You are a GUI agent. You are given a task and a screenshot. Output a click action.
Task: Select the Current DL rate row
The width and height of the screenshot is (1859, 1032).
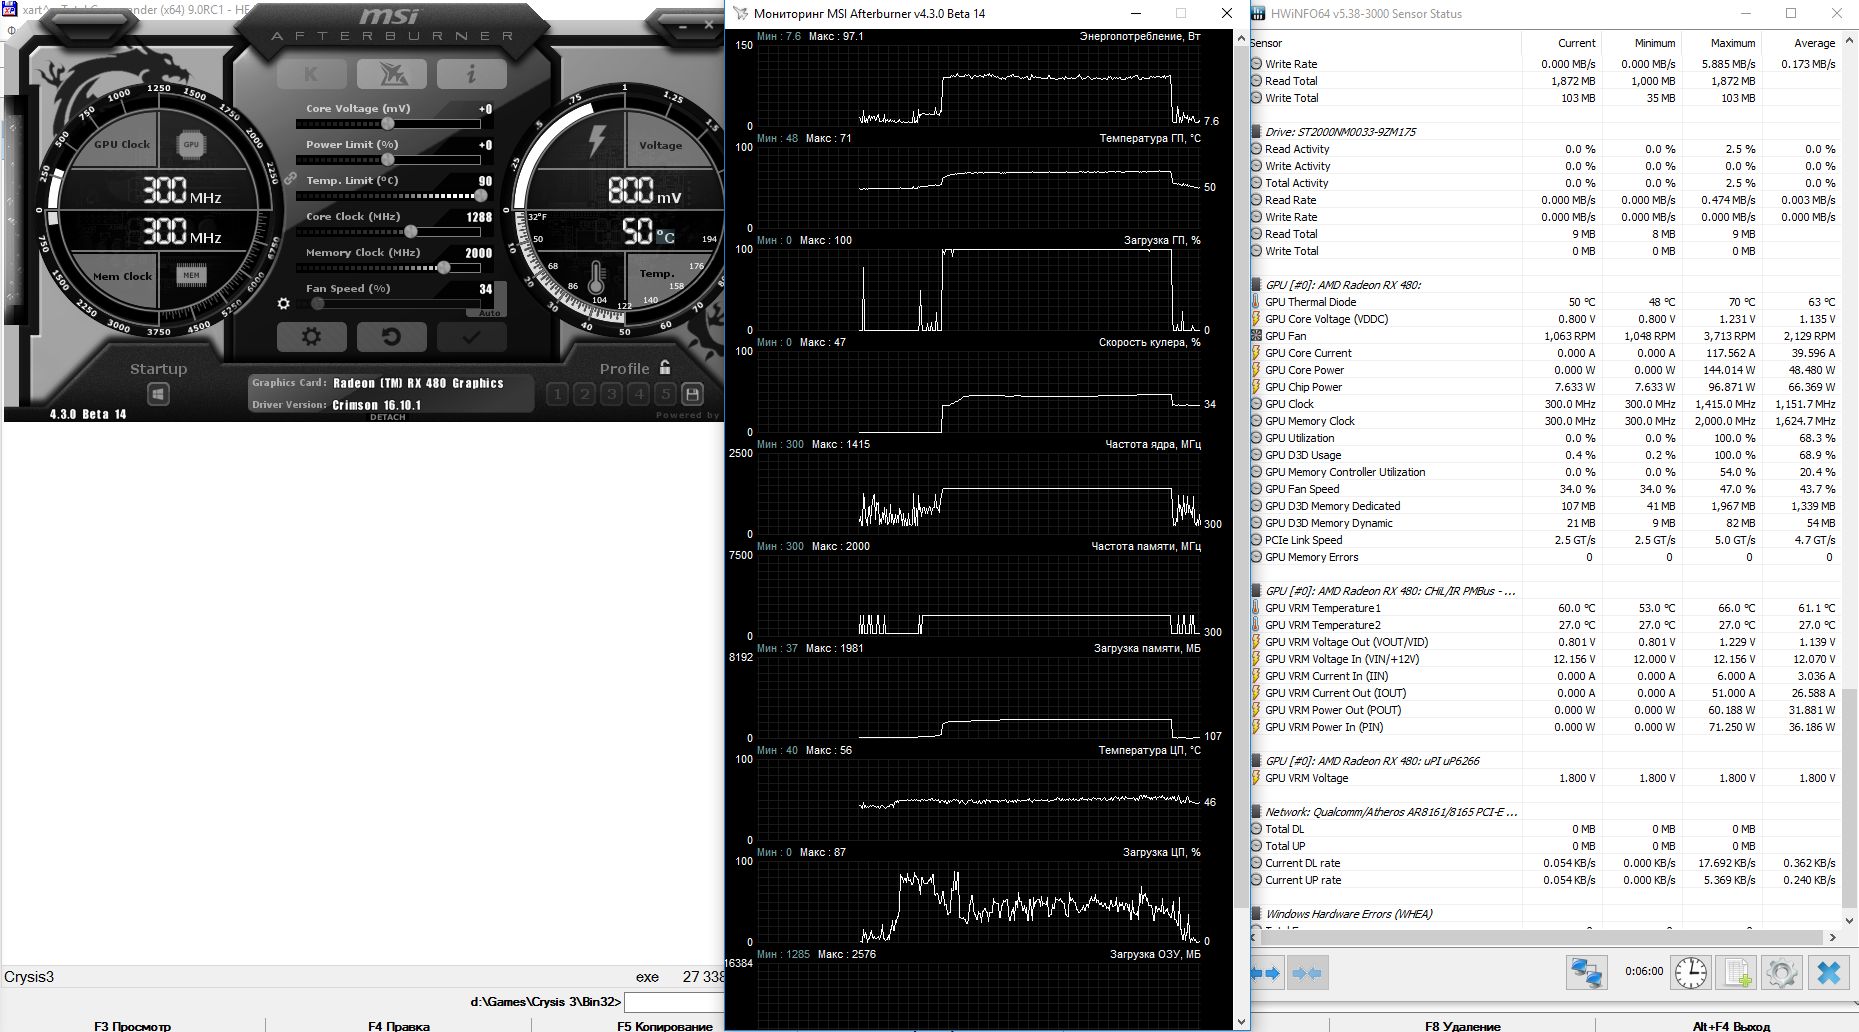coord(1545,863)
